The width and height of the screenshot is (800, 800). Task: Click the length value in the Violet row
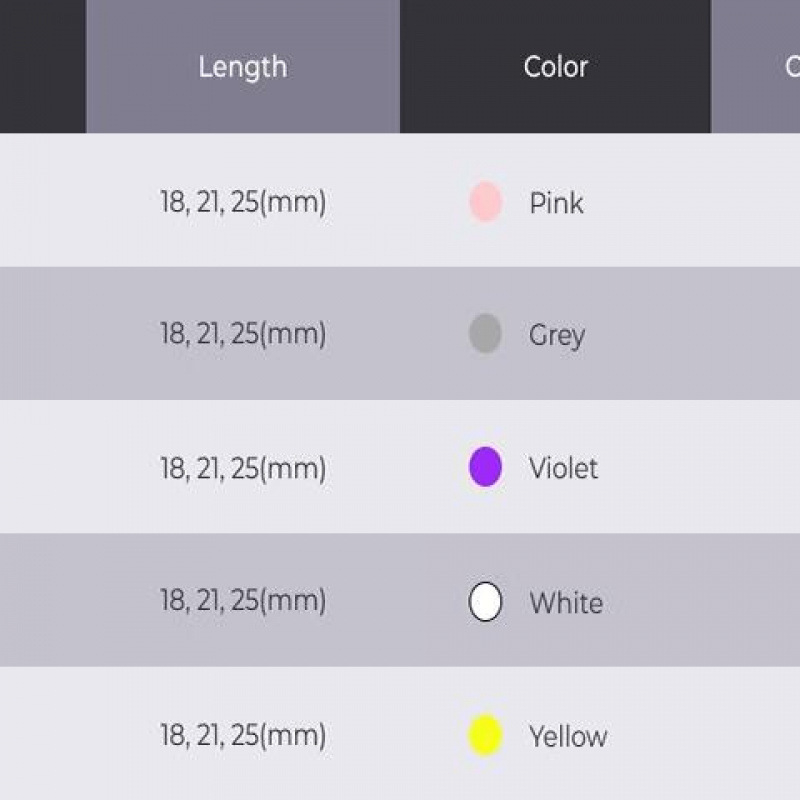point(243,468)
